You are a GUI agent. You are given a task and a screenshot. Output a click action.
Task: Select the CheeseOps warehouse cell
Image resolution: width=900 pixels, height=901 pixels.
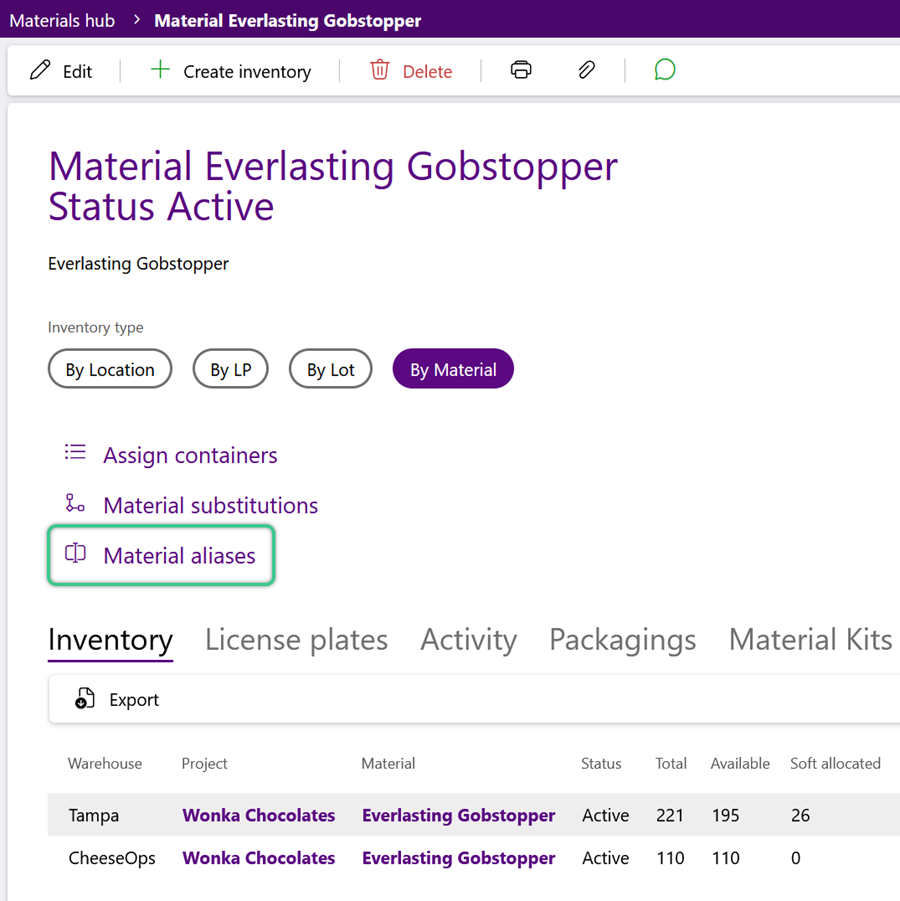[111, 857]
